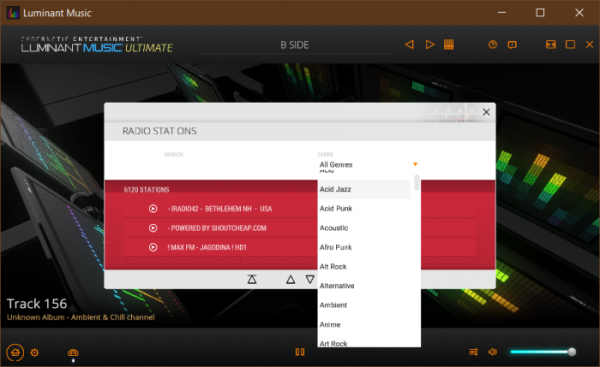The image size is (600, 367).
Task: Go to previous visualization with left arrow
Action: [x=409, y=45]
